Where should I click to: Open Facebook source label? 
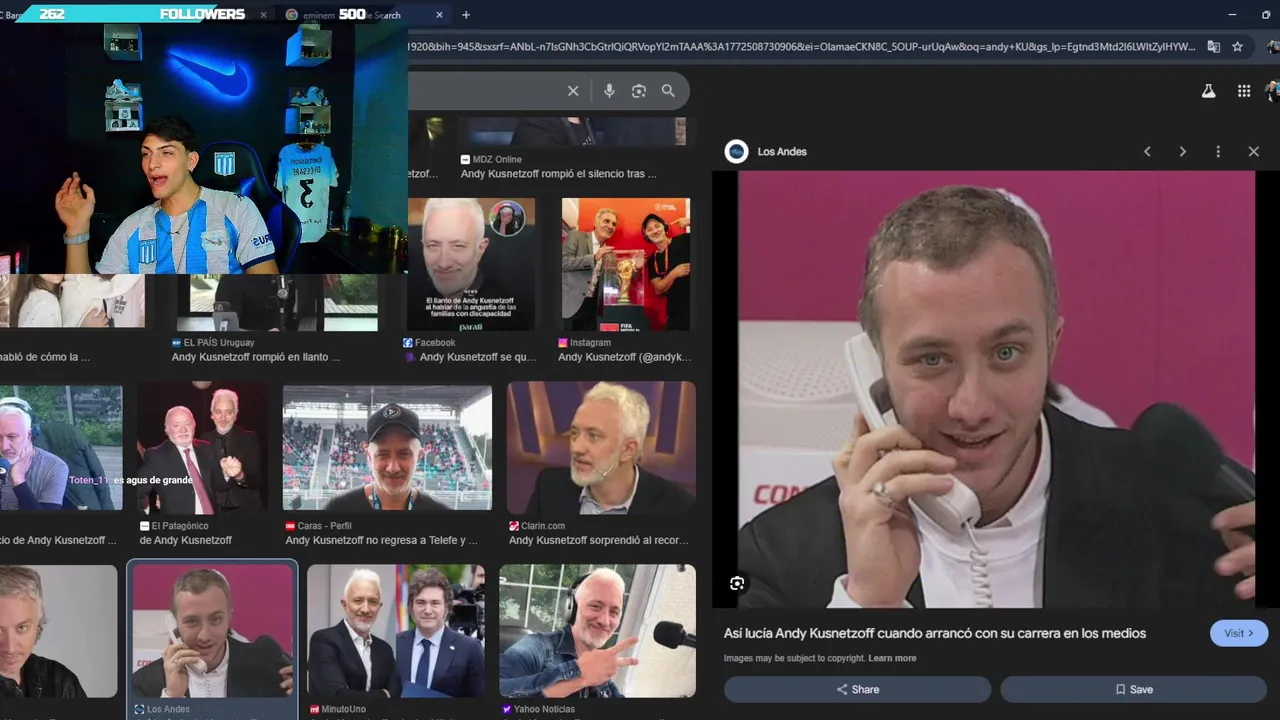pyautogui.click(x=435, y=342)
